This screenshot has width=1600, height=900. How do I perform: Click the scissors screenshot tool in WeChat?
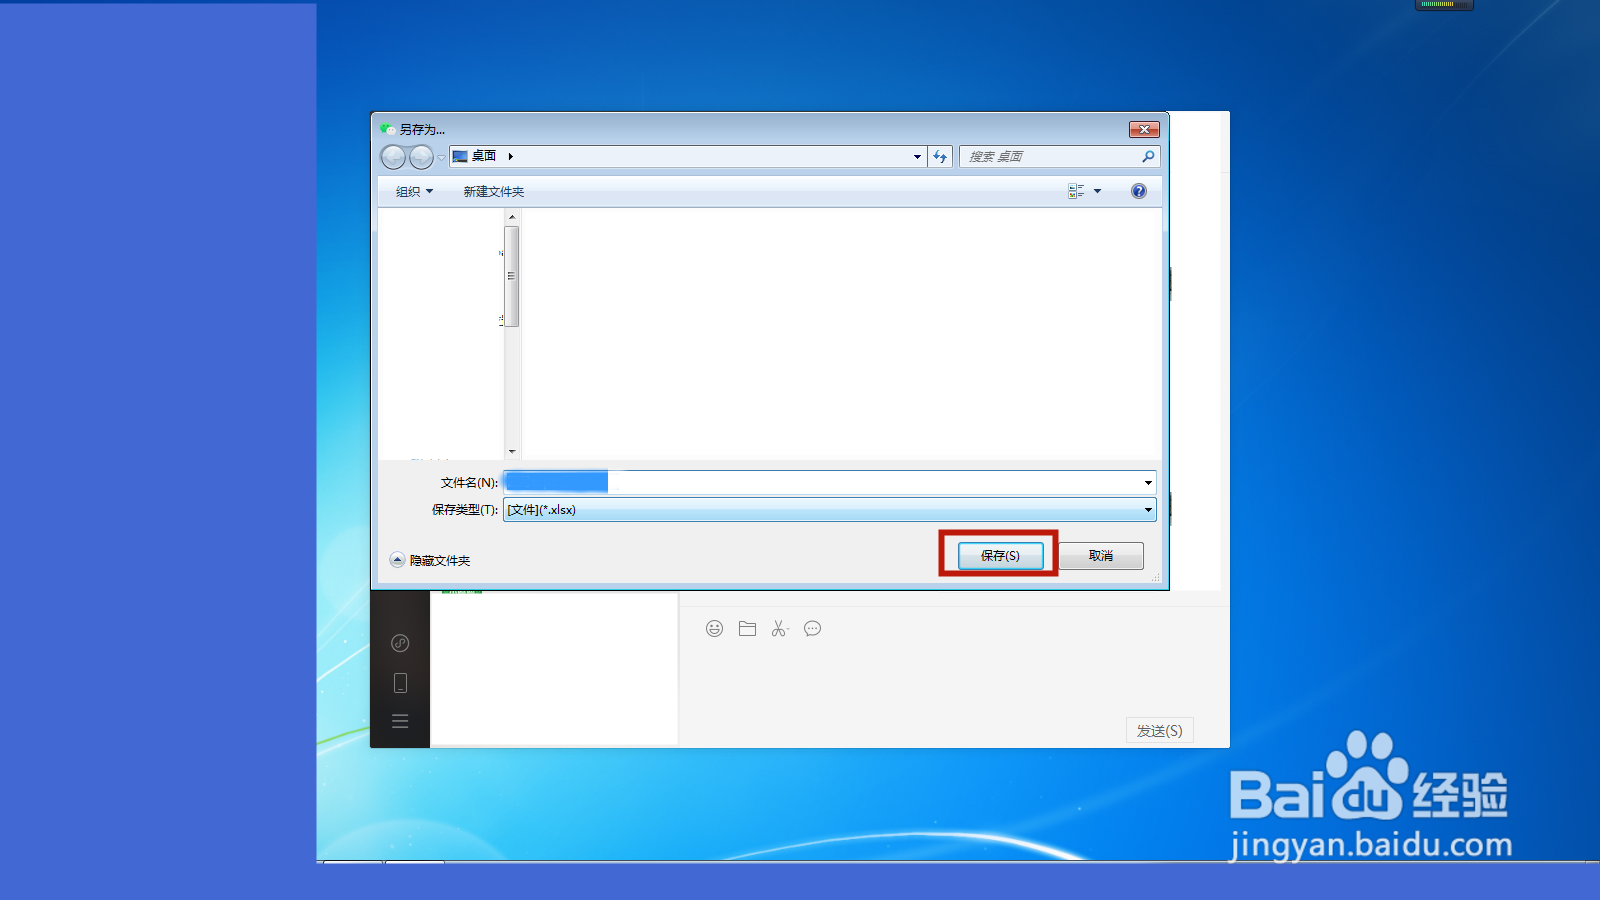point(780,629)
